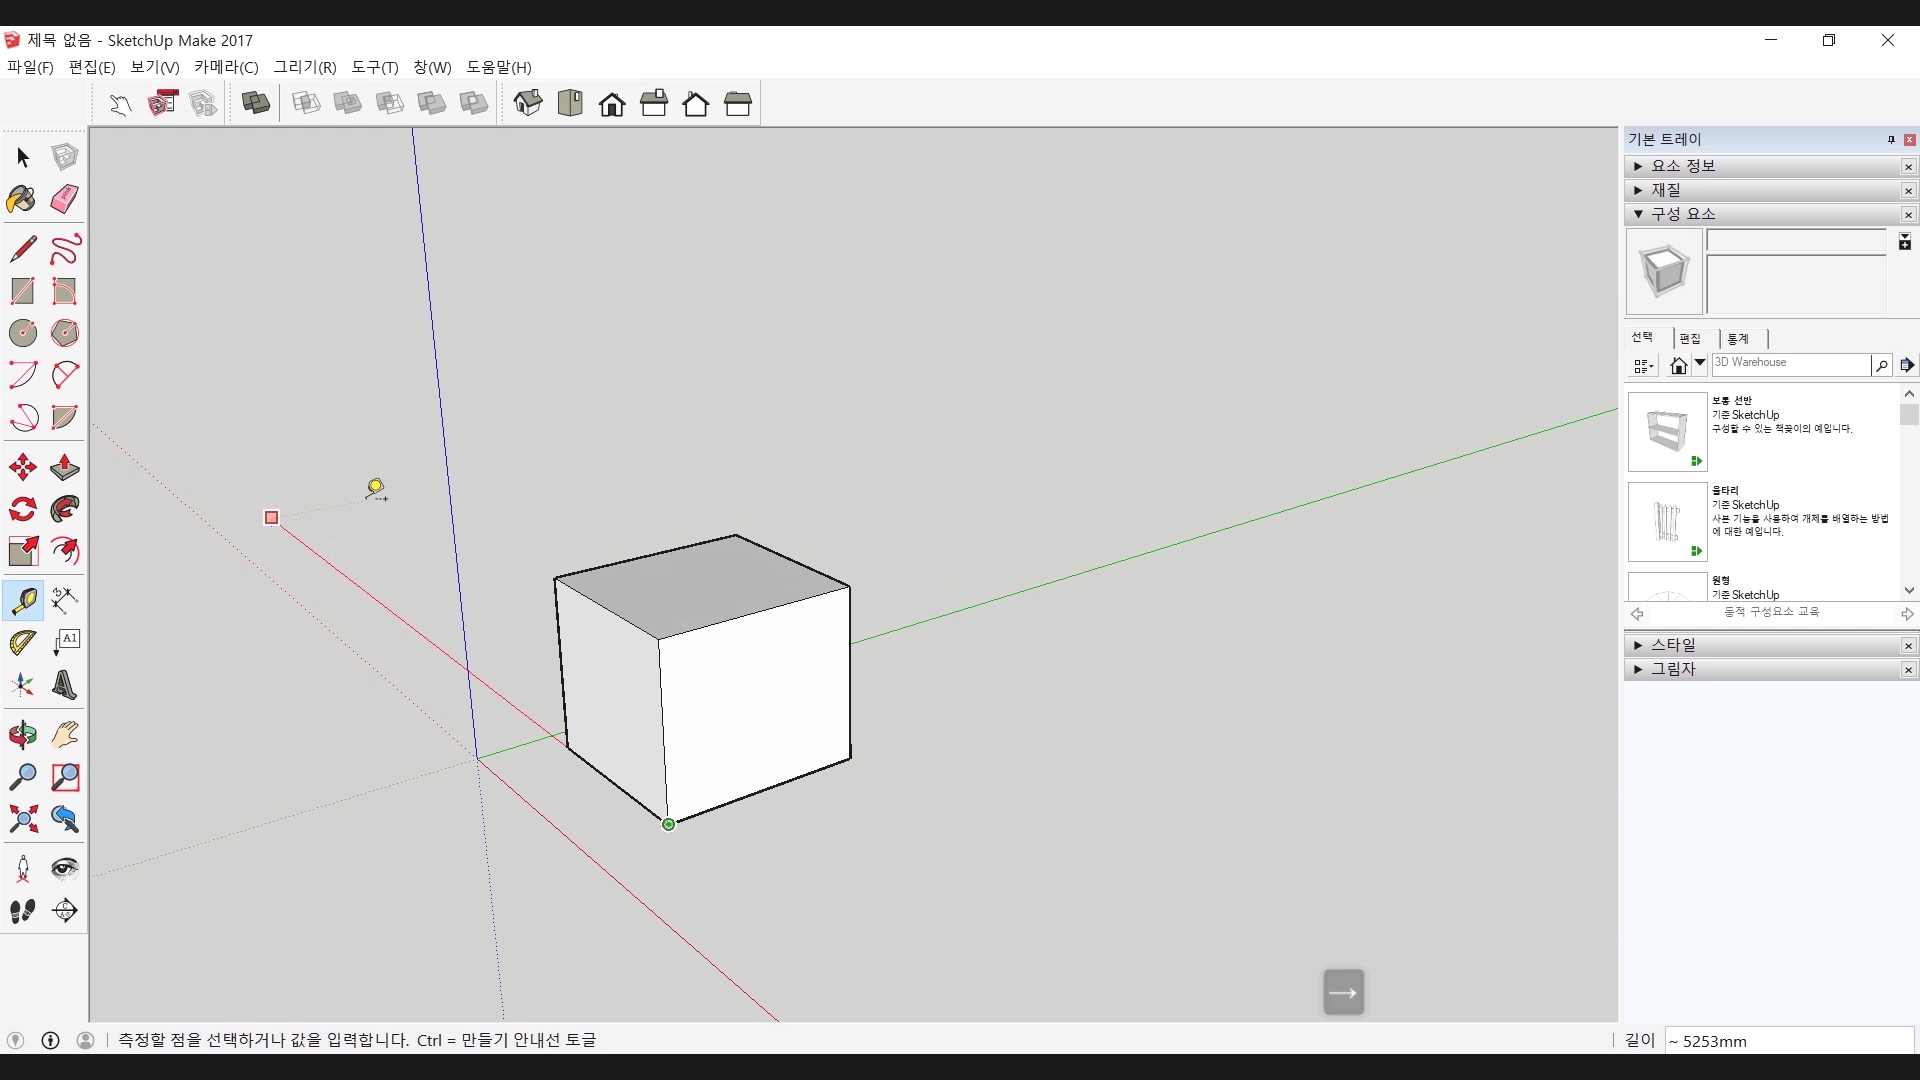The height and width of the screenshot is (1080, 1920).
Task: Pin the default tray panel
Action: [1891, 140]
